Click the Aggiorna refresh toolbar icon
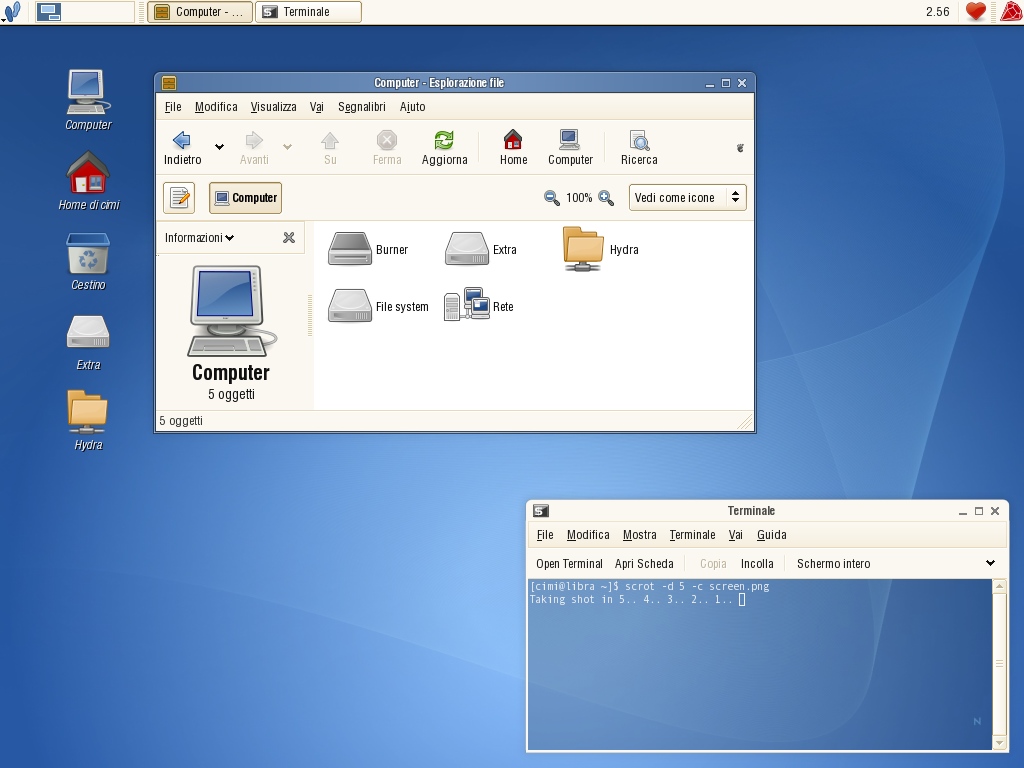This screenshot has width=1024, height=768. click(444, 148)
